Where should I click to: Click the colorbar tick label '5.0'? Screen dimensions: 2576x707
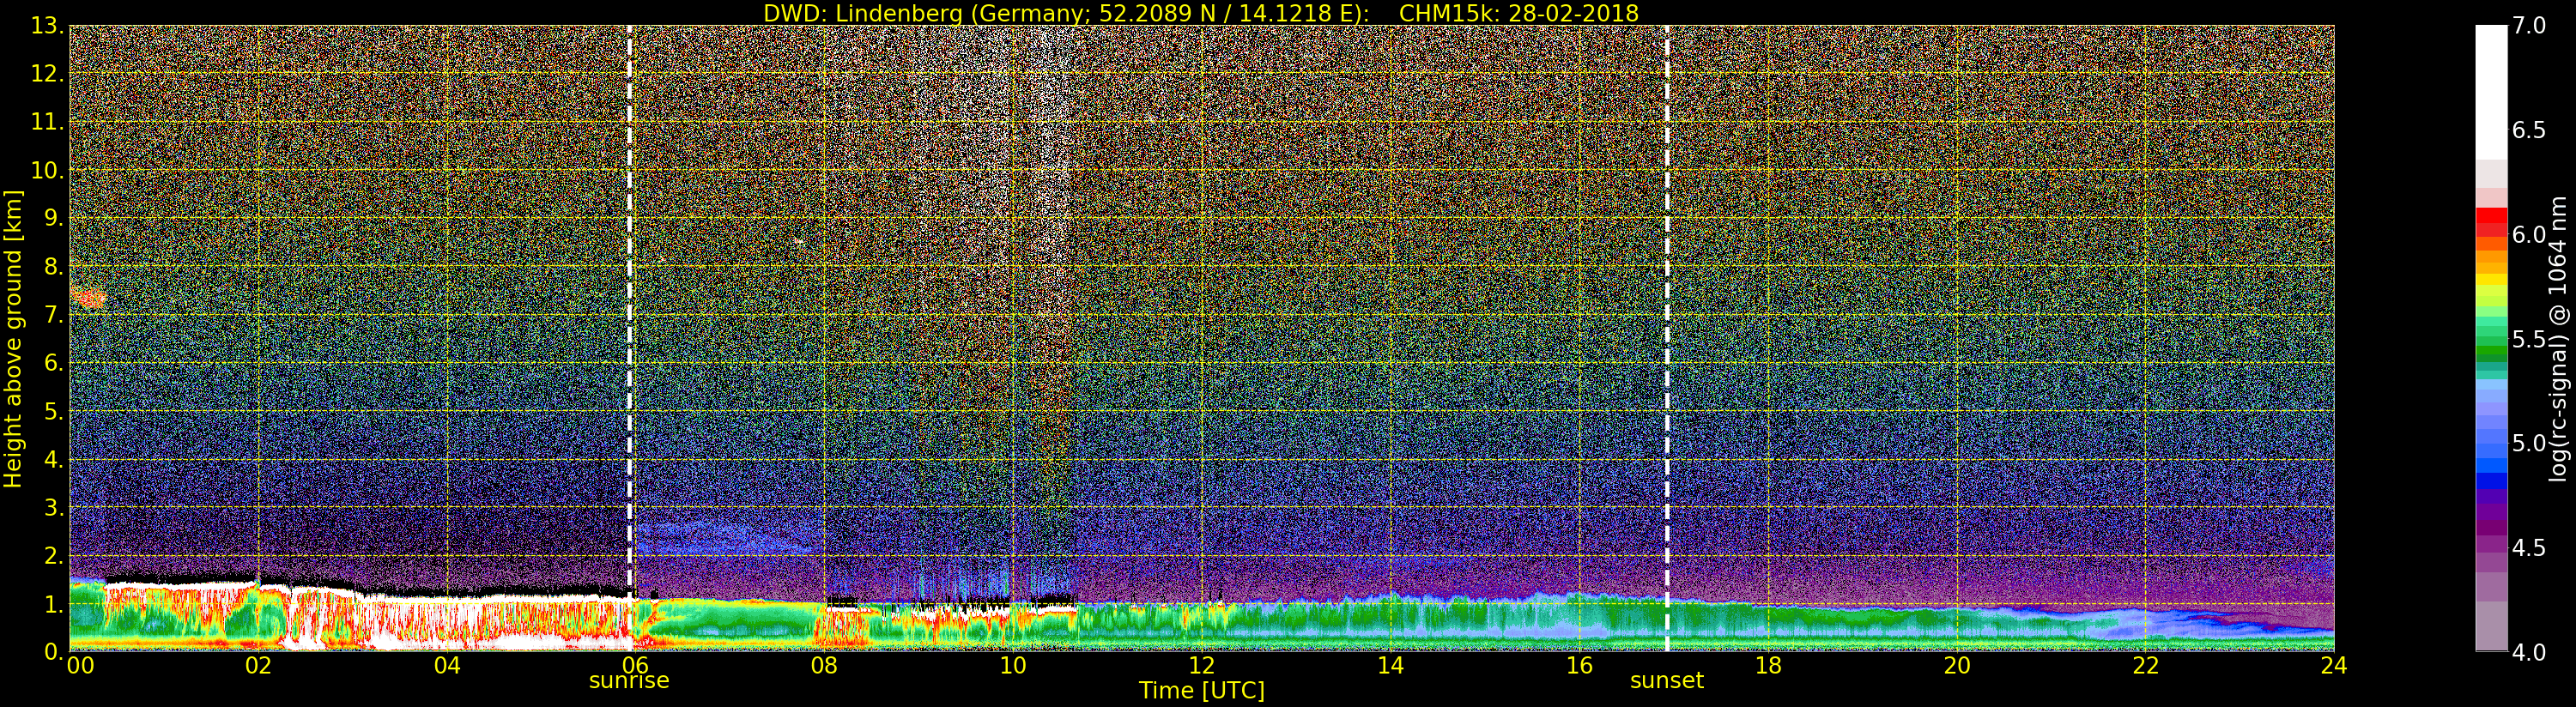(2529, 443)
